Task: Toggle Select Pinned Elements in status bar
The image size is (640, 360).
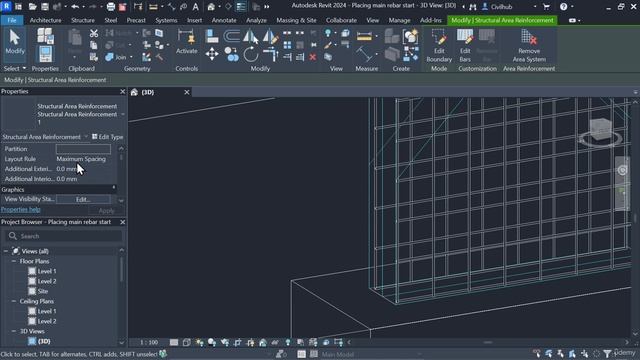Action: 560,353
